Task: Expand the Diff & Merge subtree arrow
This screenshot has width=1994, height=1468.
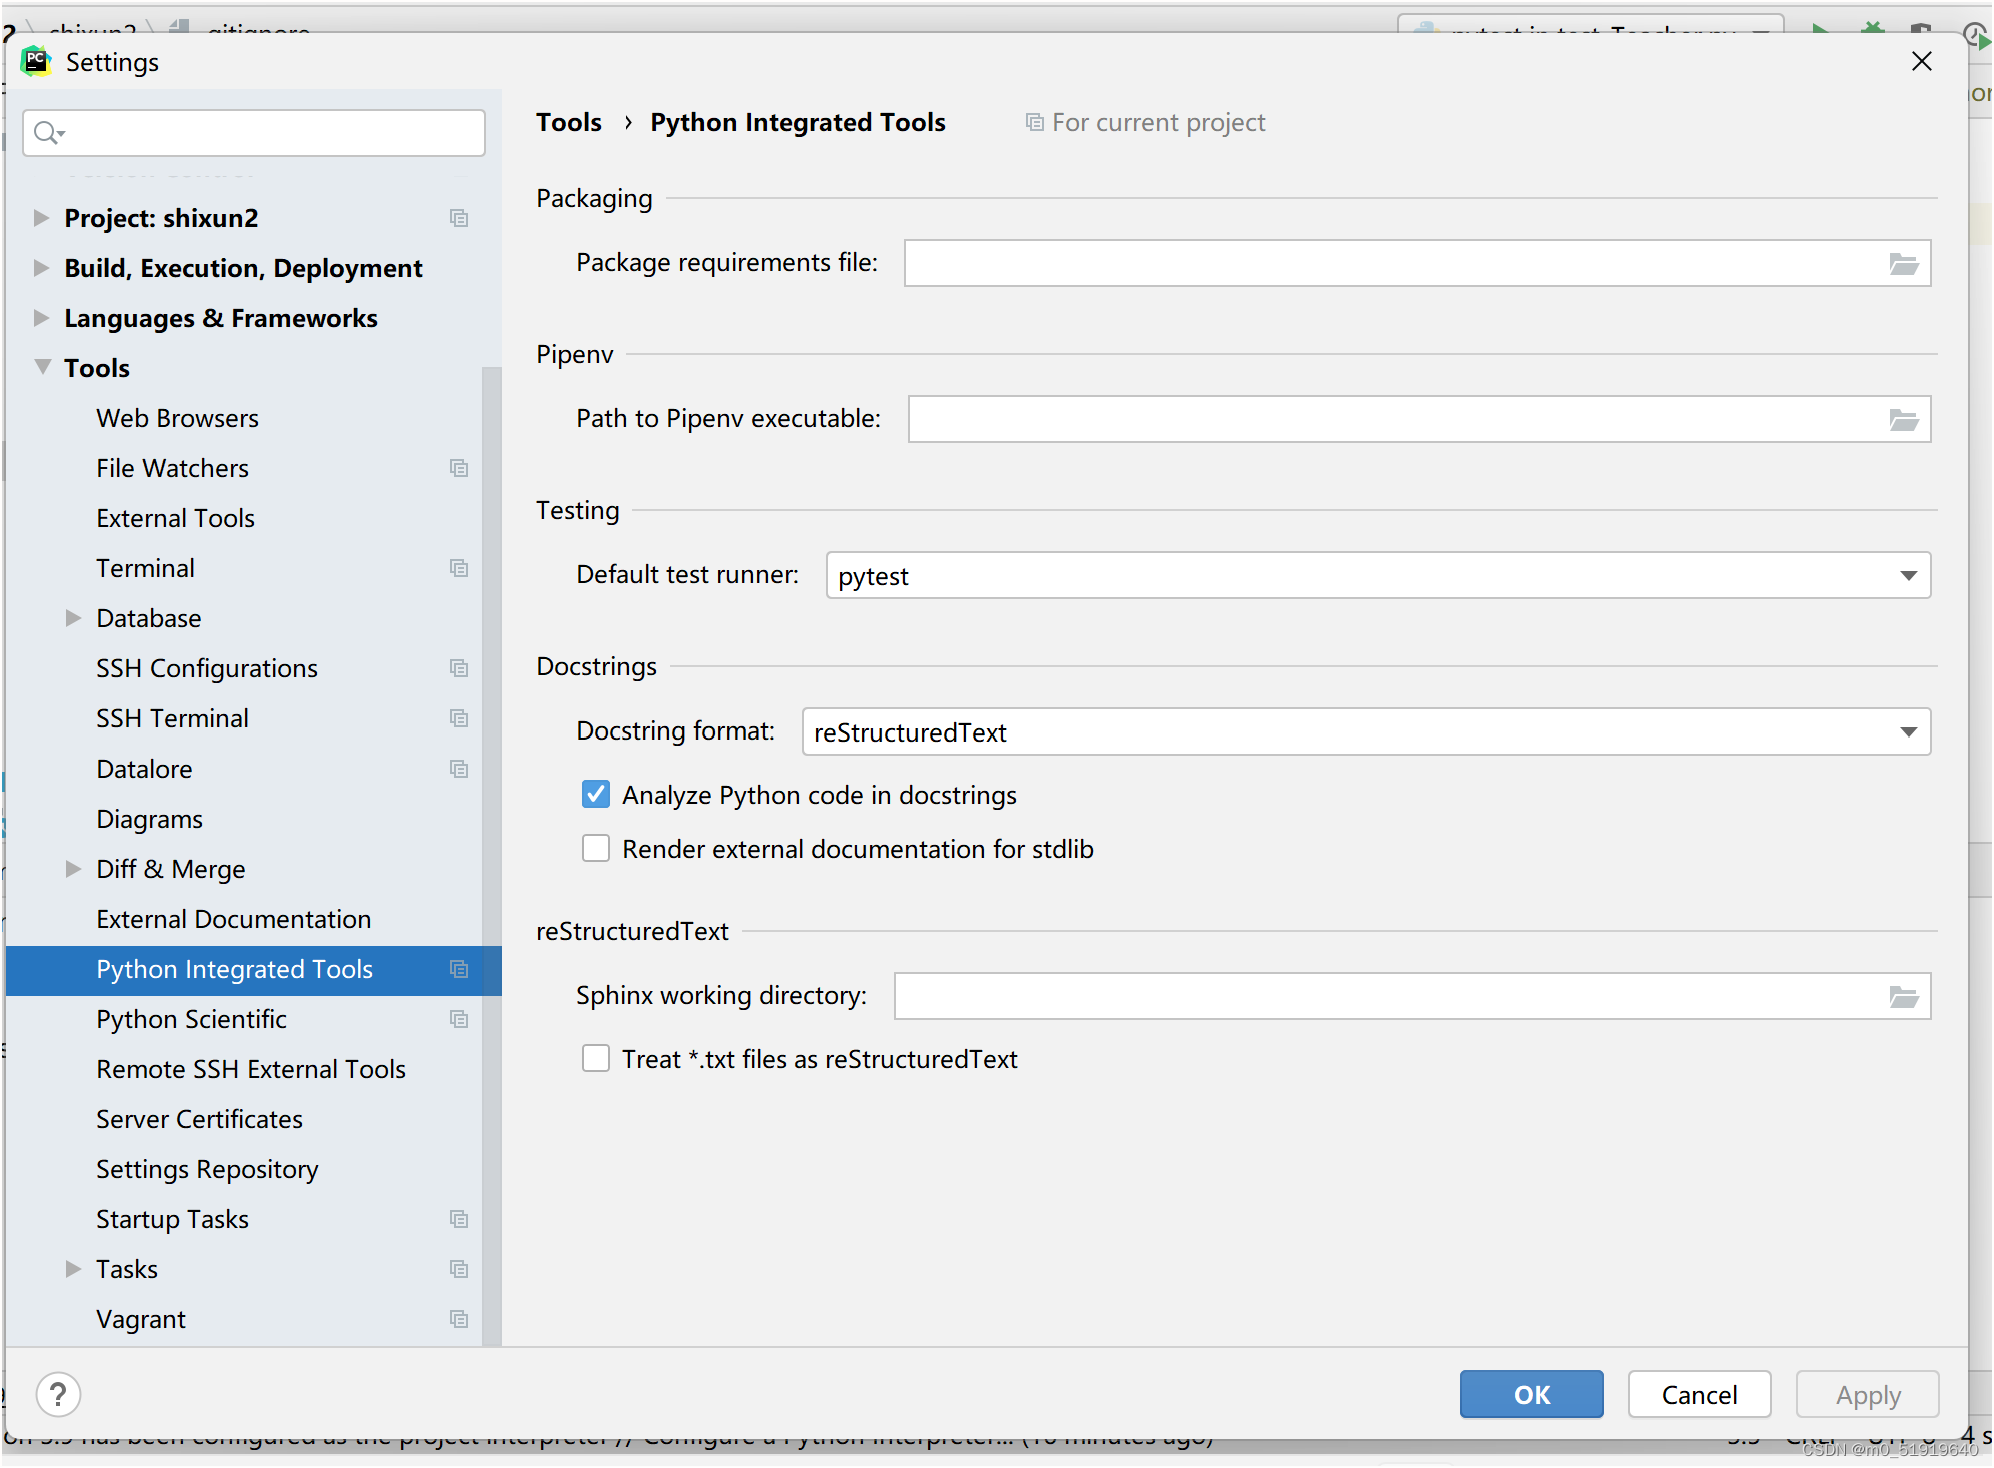Action: (x=73, y=869)
